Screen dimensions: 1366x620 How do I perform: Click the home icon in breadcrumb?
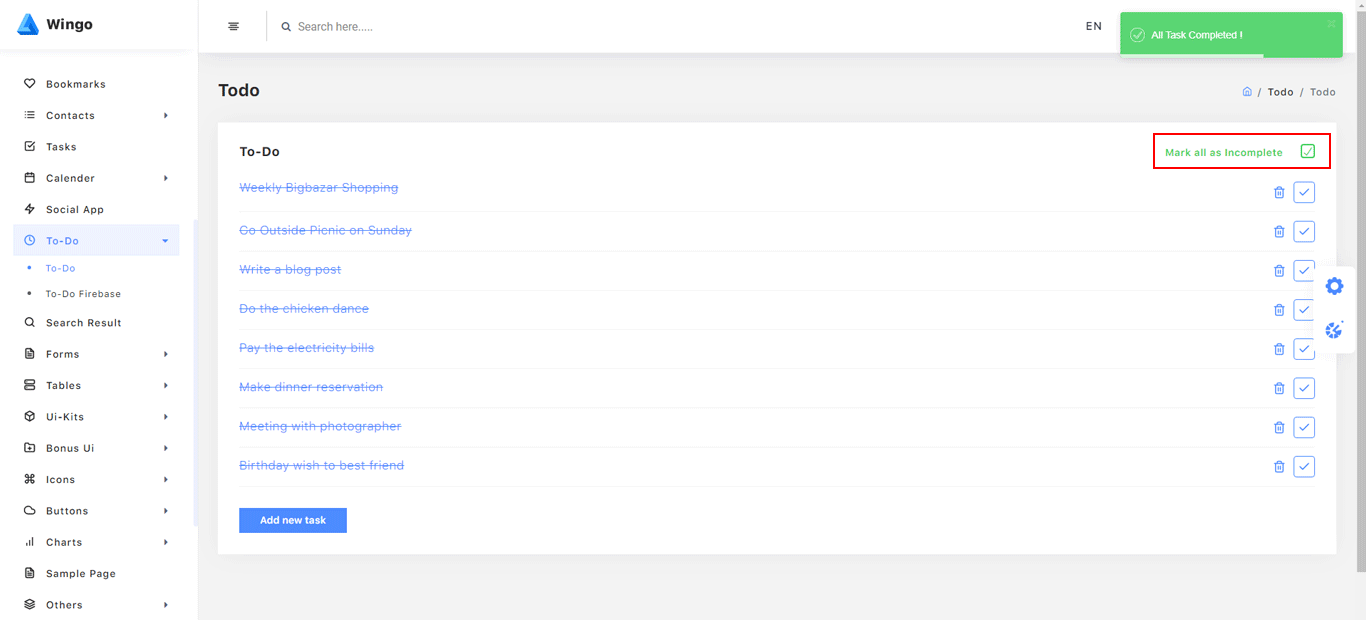tap(1247, 92)
